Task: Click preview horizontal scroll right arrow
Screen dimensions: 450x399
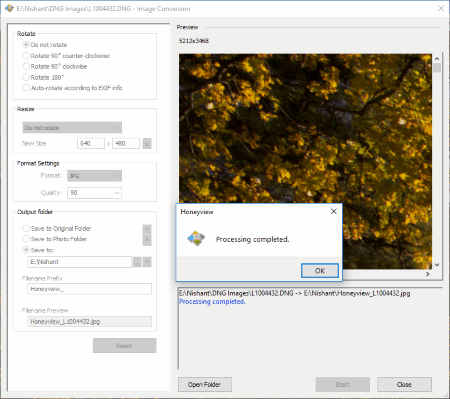Action: coord(428,274)
